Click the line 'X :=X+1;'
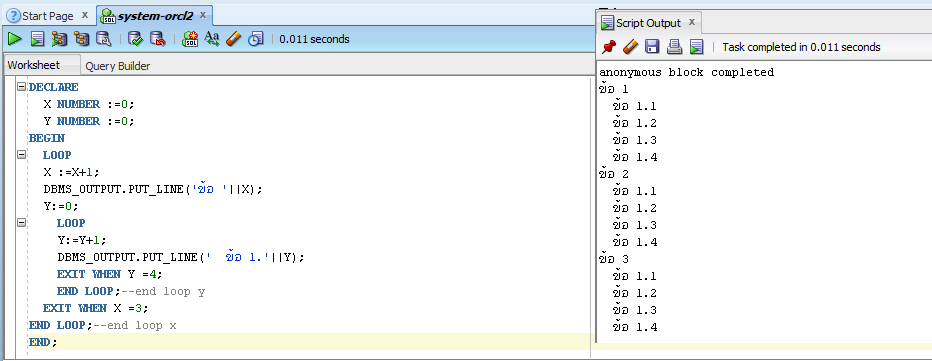This screenshot has height=361, width=932. tap(71, 172)
